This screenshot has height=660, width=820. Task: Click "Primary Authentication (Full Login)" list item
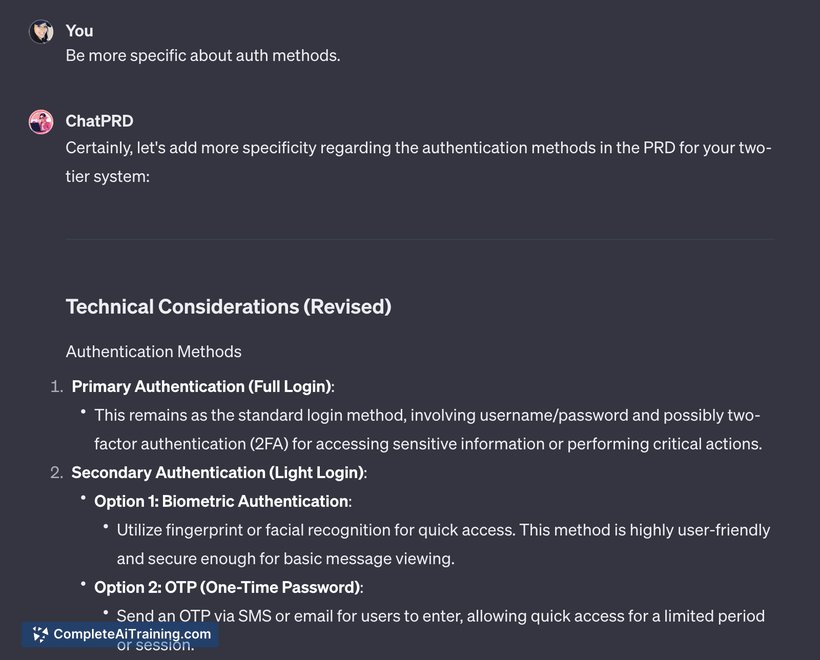(x=203, y=386)
